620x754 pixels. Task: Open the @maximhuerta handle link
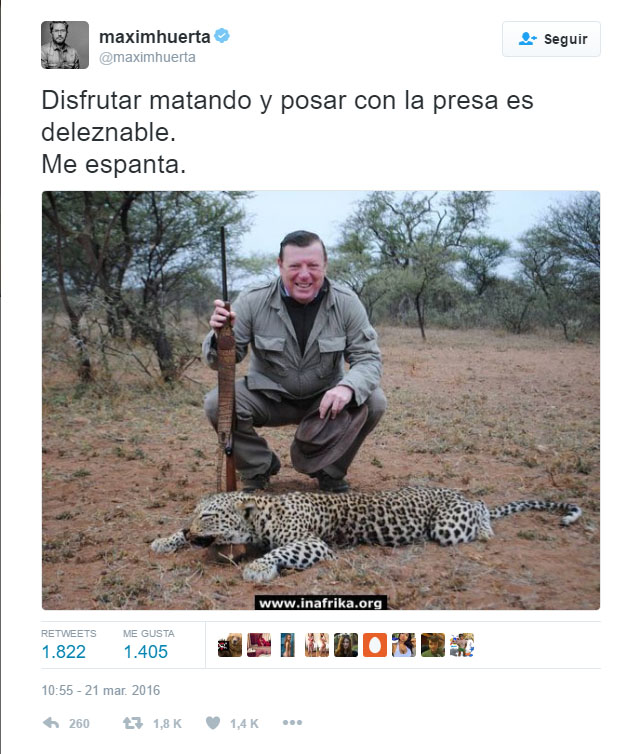[x=147, y=57]
